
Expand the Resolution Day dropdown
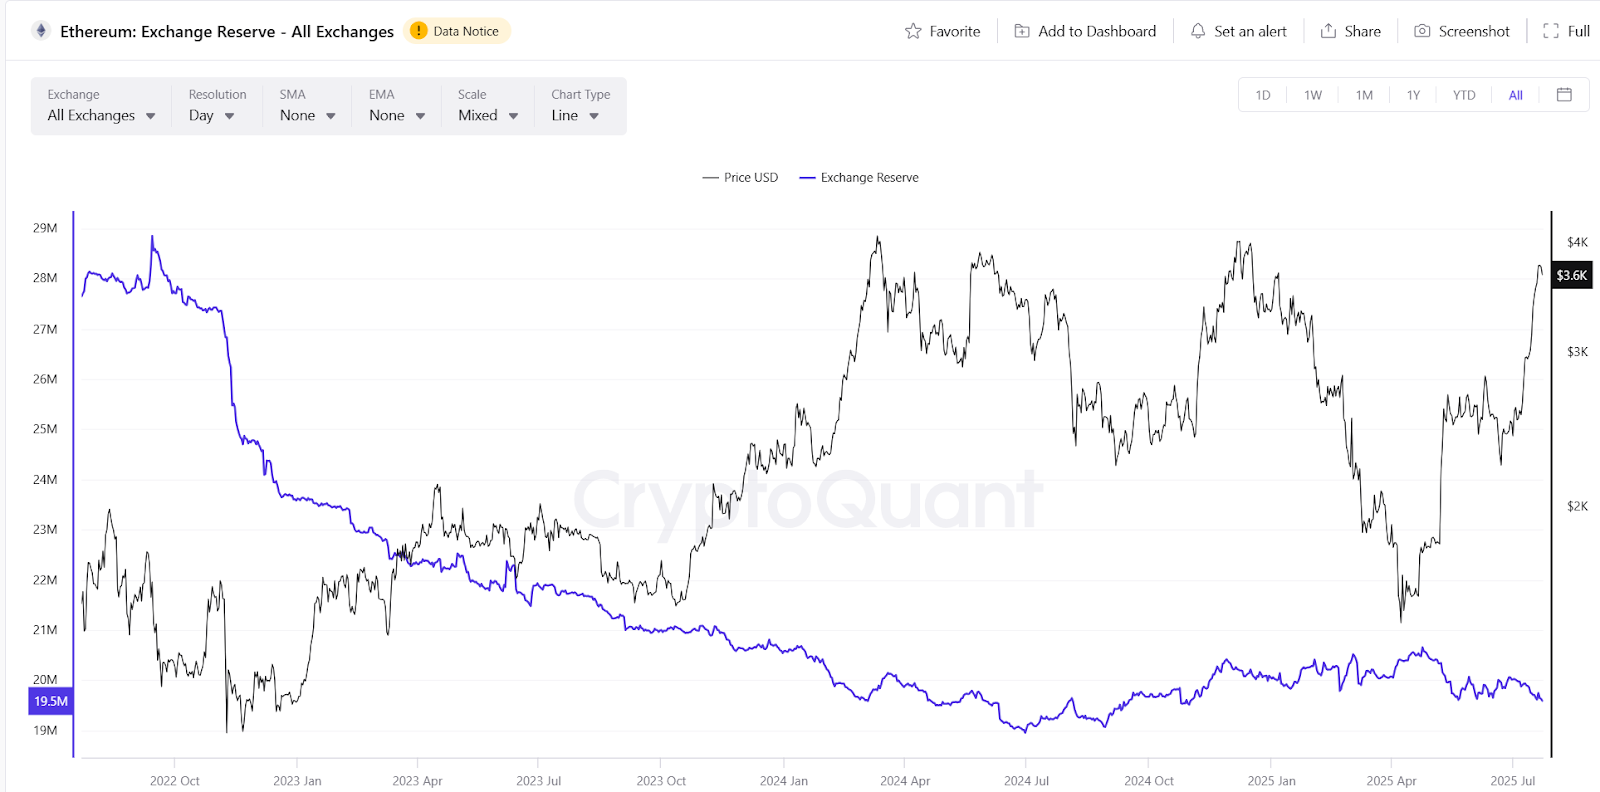tap(211, 116)
